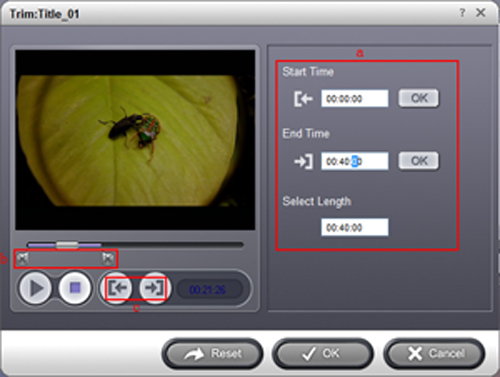The width and height of the screenshot is (500, 377).
Task: Select the right trim marker handle
Action: pyautogui.click(x=108, y=258)
